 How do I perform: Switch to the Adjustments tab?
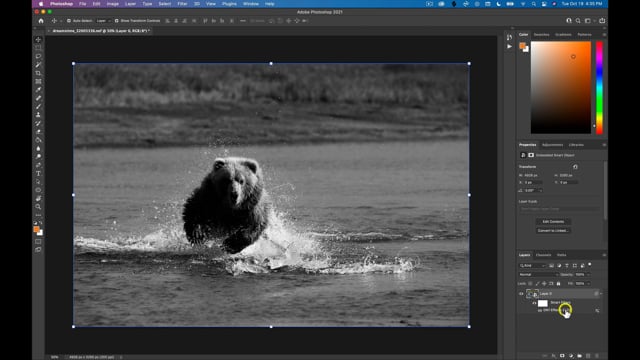coord(552,145)
